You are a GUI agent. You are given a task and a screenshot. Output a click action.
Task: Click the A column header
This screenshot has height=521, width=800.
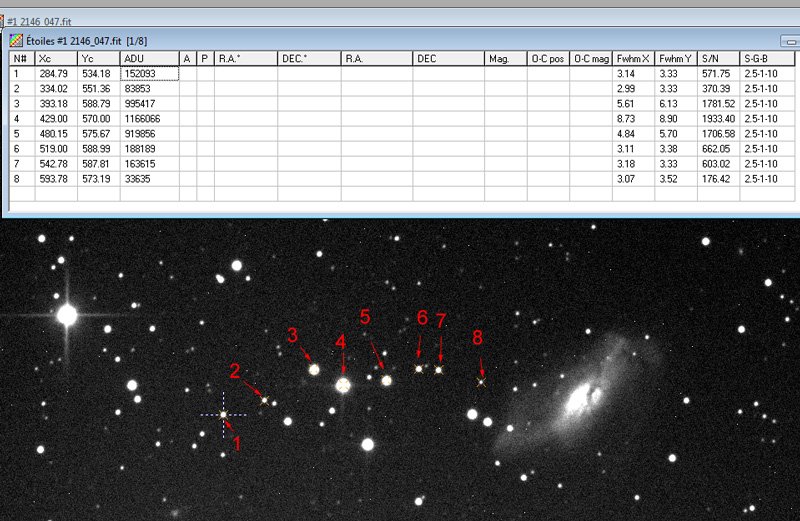point(188,59)
